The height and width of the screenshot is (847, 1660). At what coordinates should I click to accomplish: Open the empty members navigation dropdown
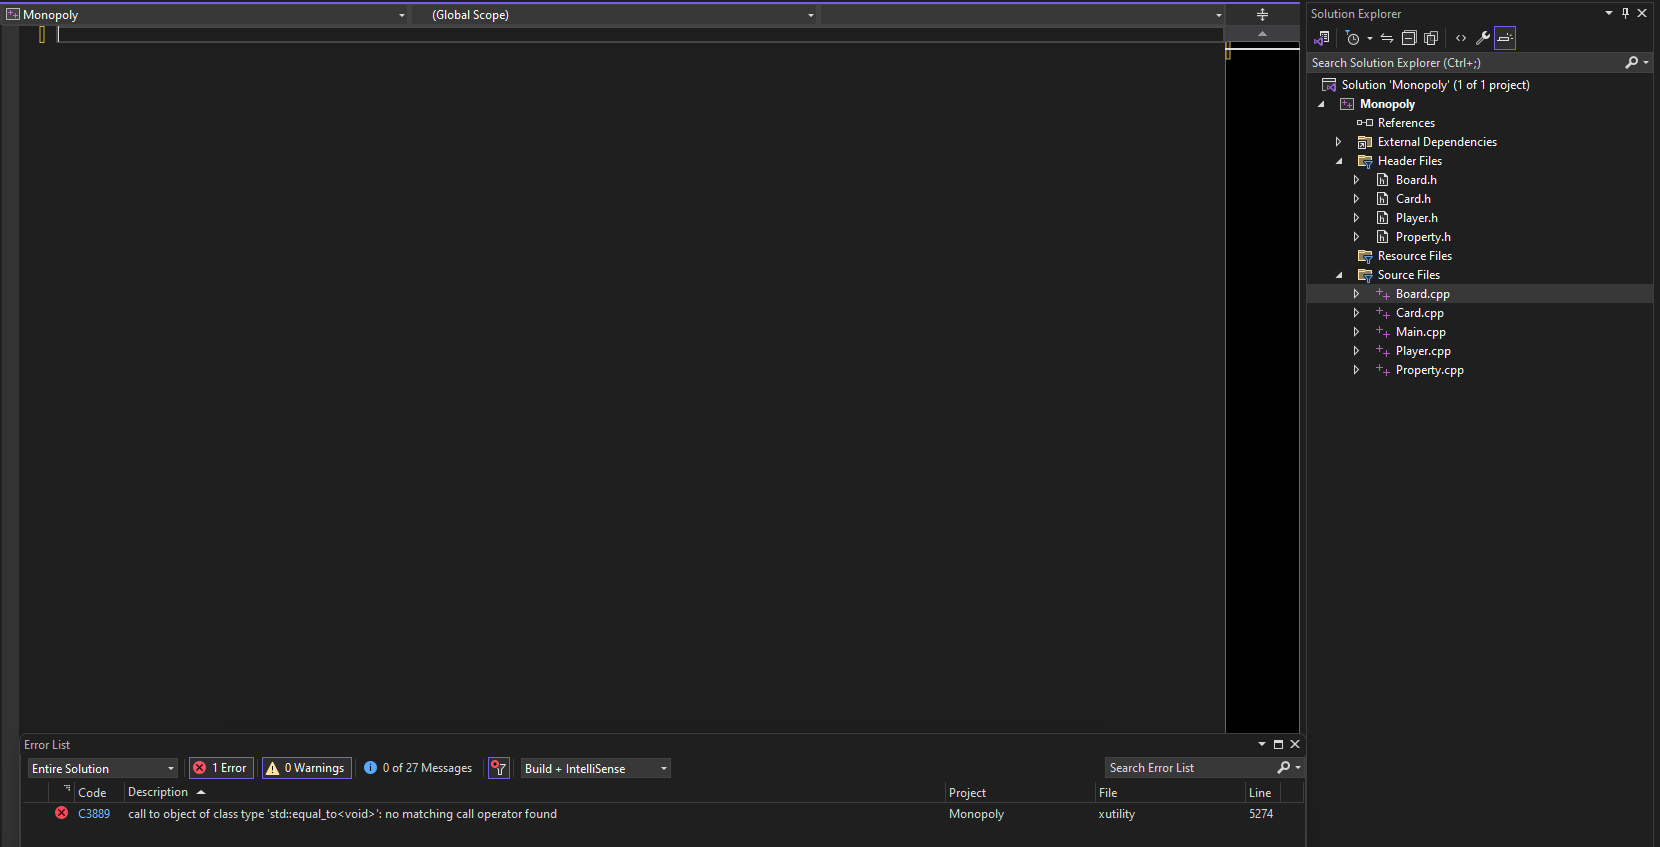(x=1219, y=15)
